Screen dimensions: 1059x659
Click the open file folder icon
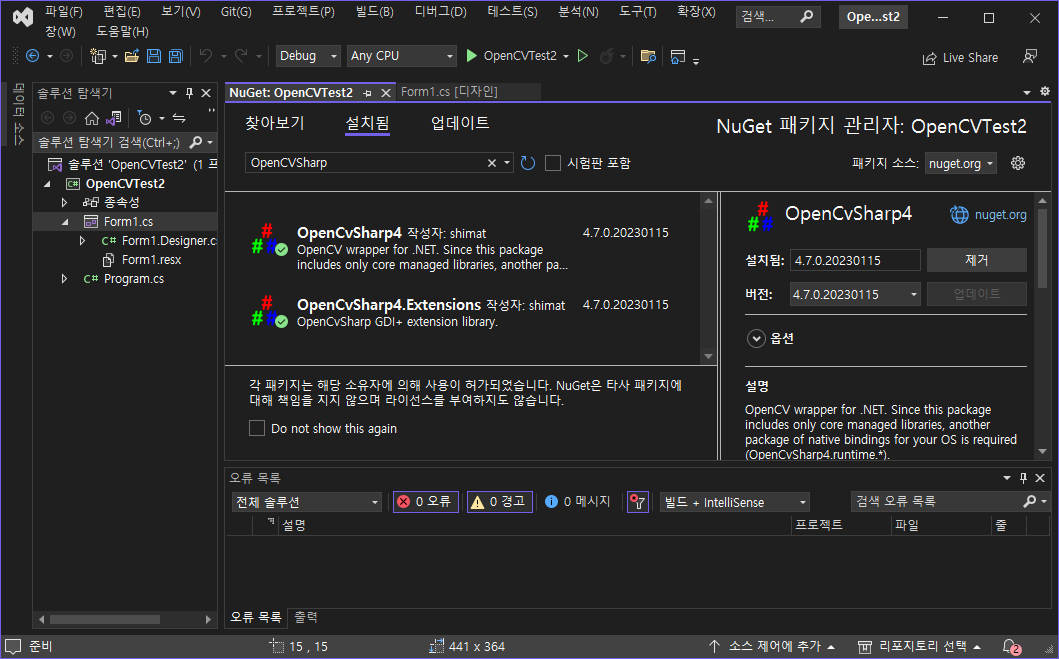point(132,56)
